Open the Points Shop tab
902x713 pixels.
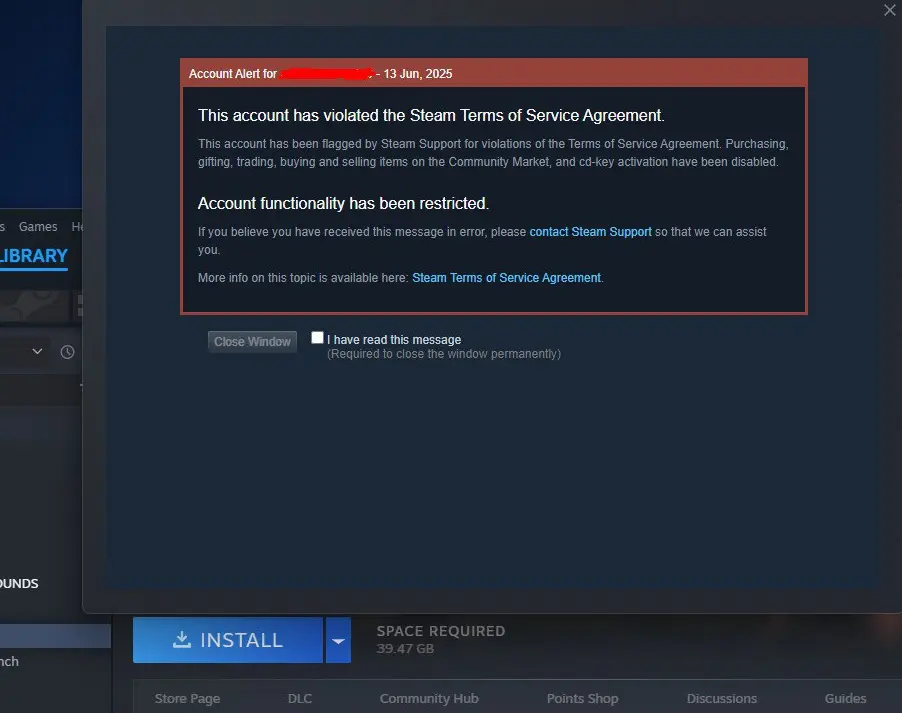tap(582, 699)
